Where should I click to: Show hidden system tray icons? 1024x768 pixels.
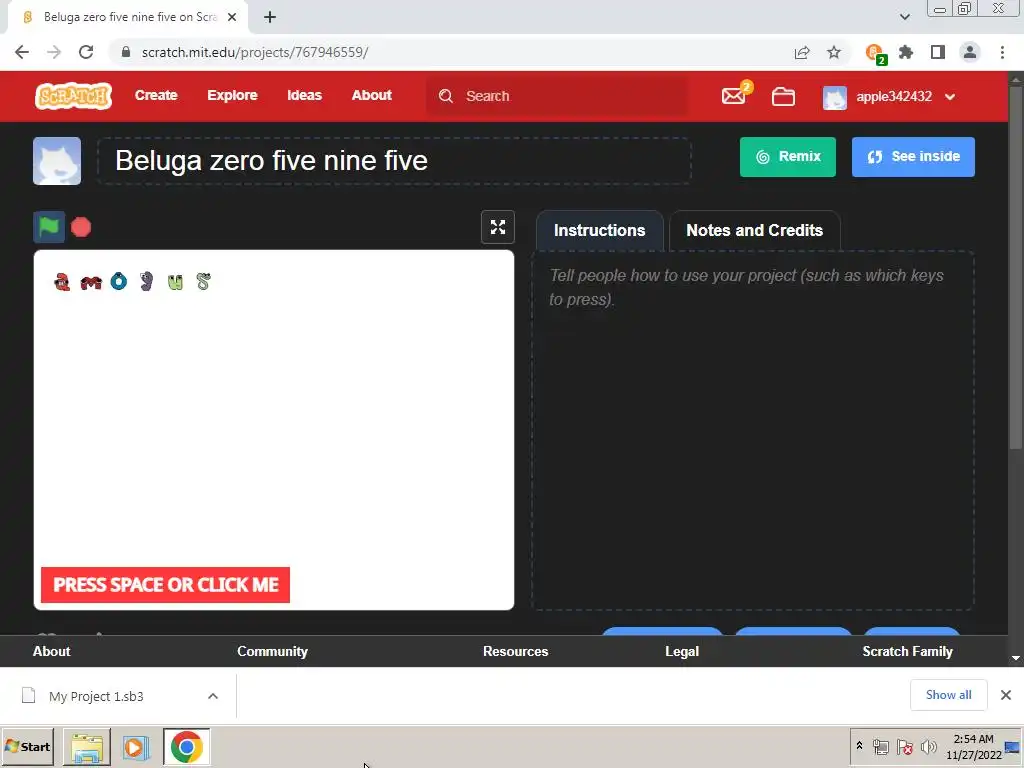coord(859,746)
